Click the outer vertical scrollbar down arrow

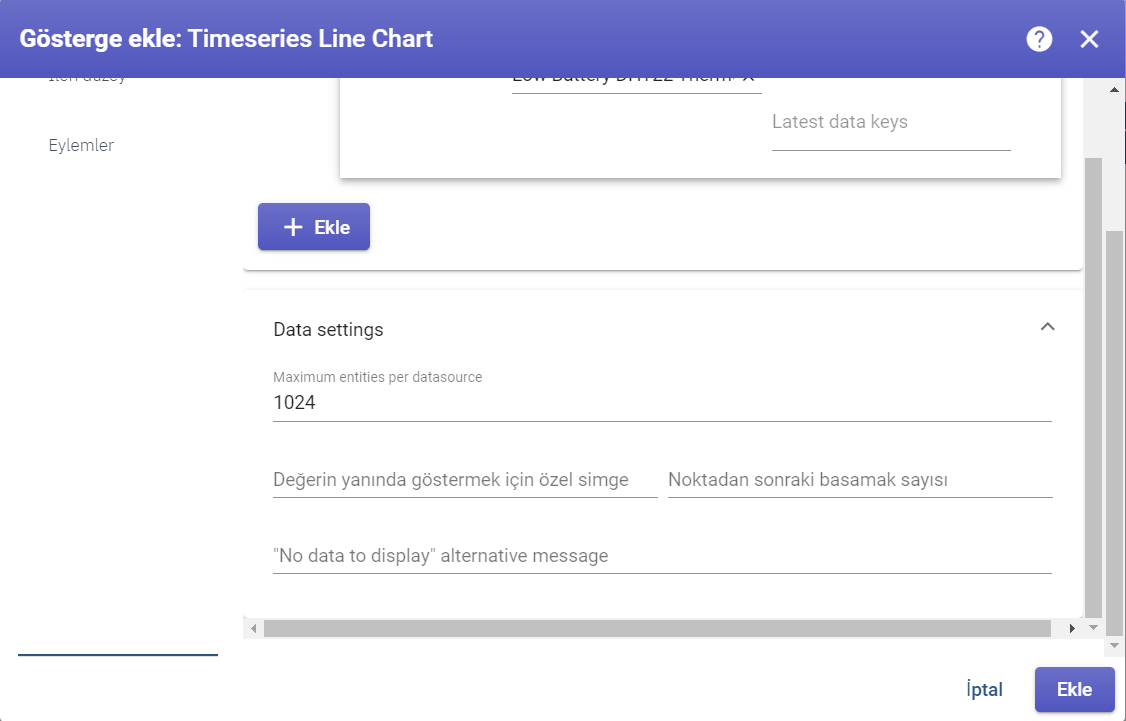1115,646
